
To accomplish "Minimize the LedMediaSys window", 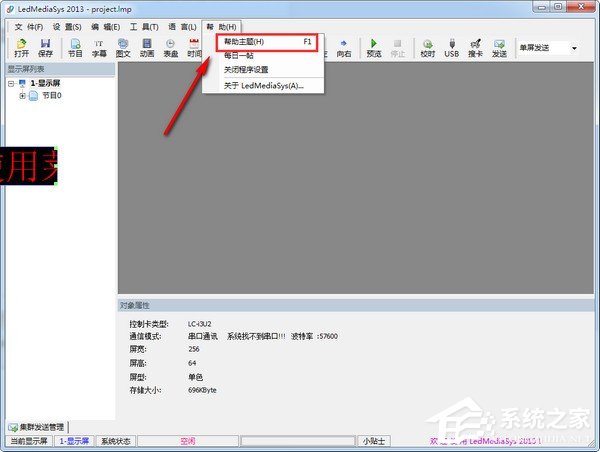I will [x=542, y=7].
